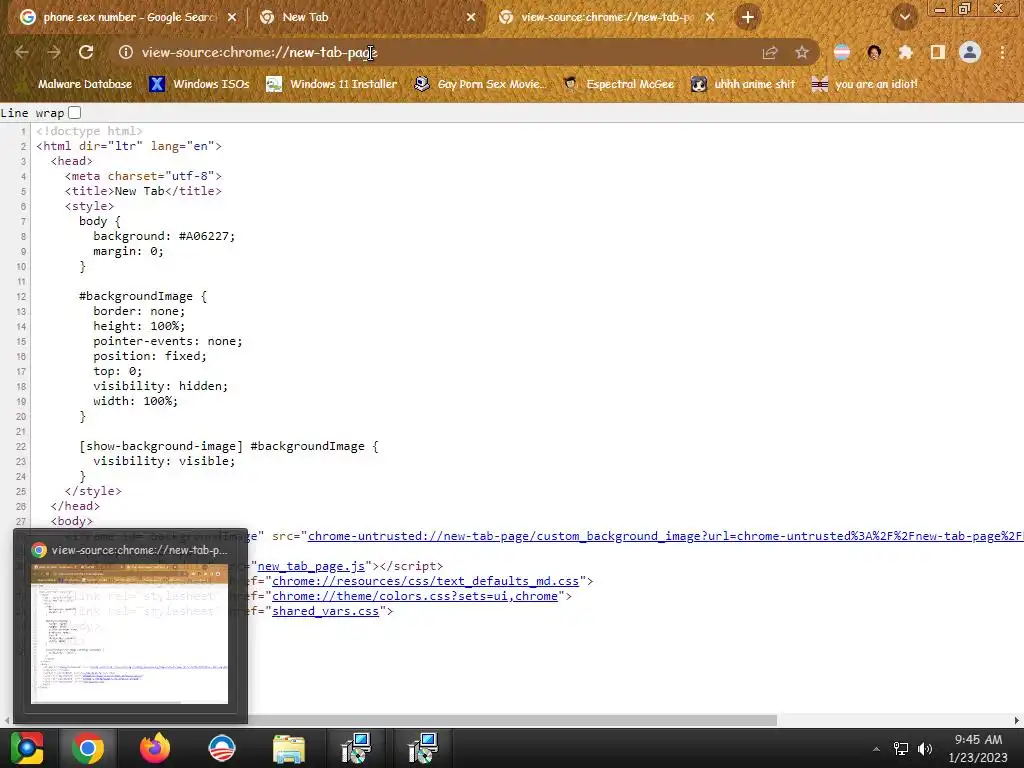Open the uhhh anime bookmark
1024x768 pixels.
743,84
